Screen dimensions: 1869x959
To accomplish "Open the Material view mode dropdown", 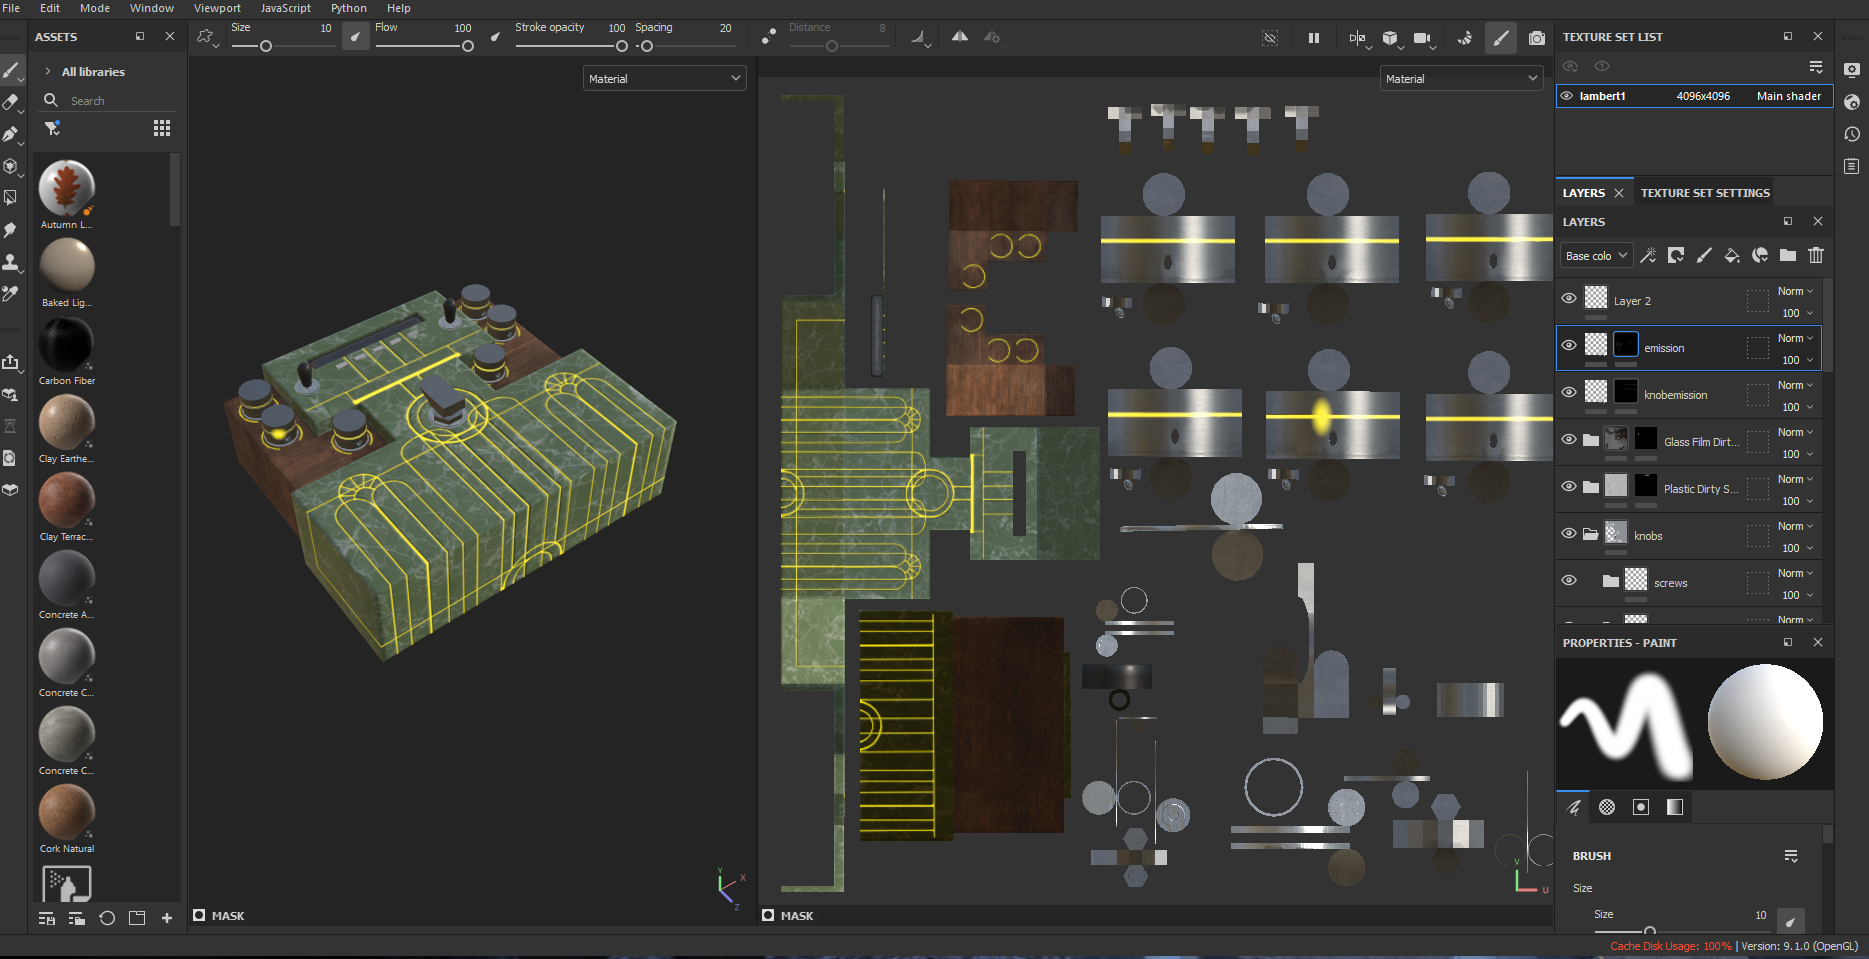I will click(664, 78).
